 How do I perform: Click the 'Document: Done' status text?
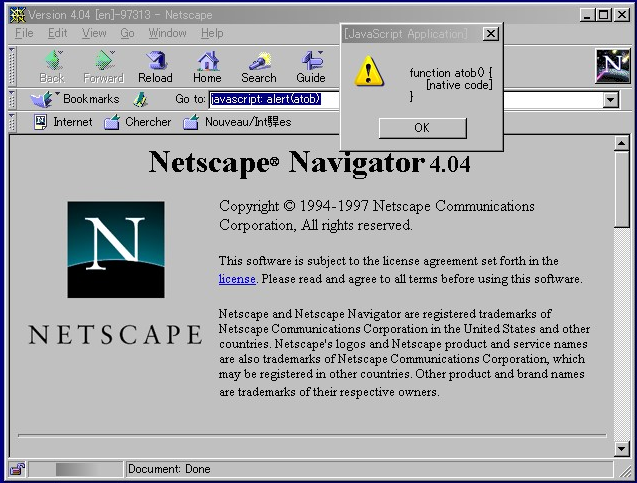(x=169, y=469)
